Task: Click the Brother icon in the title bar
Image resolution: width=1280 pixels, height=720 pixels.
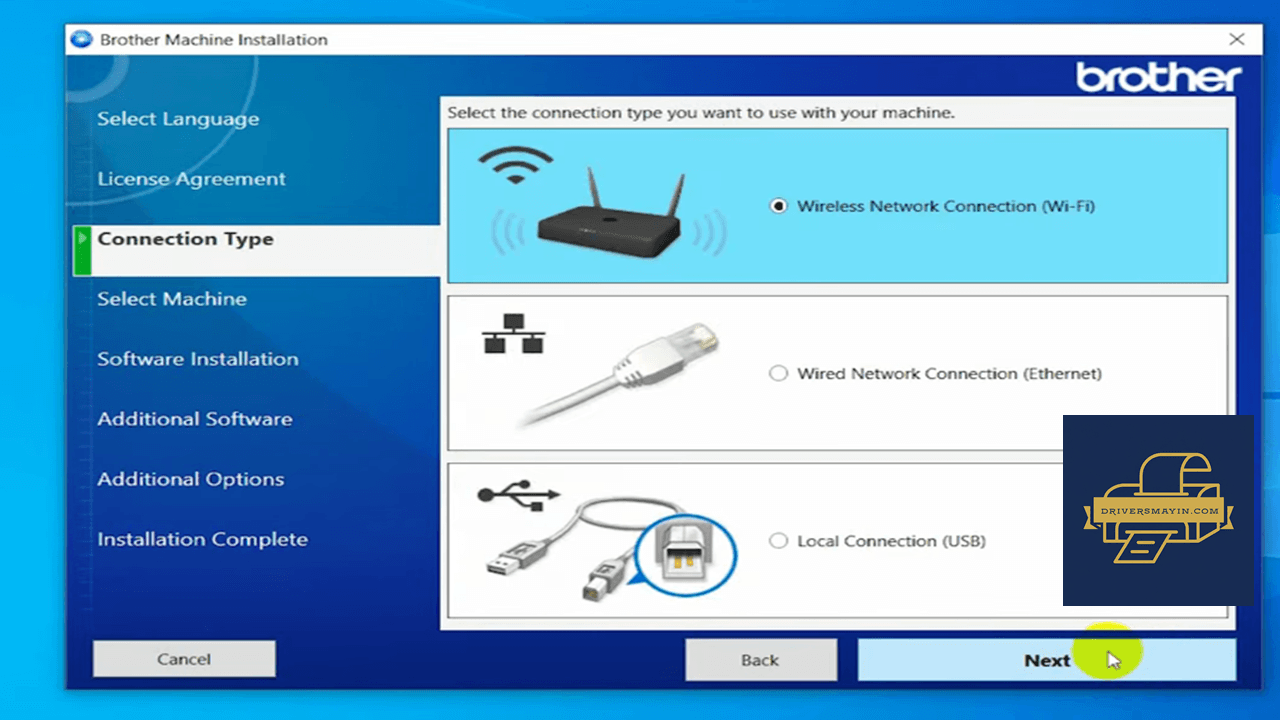Action: (81, 40)
